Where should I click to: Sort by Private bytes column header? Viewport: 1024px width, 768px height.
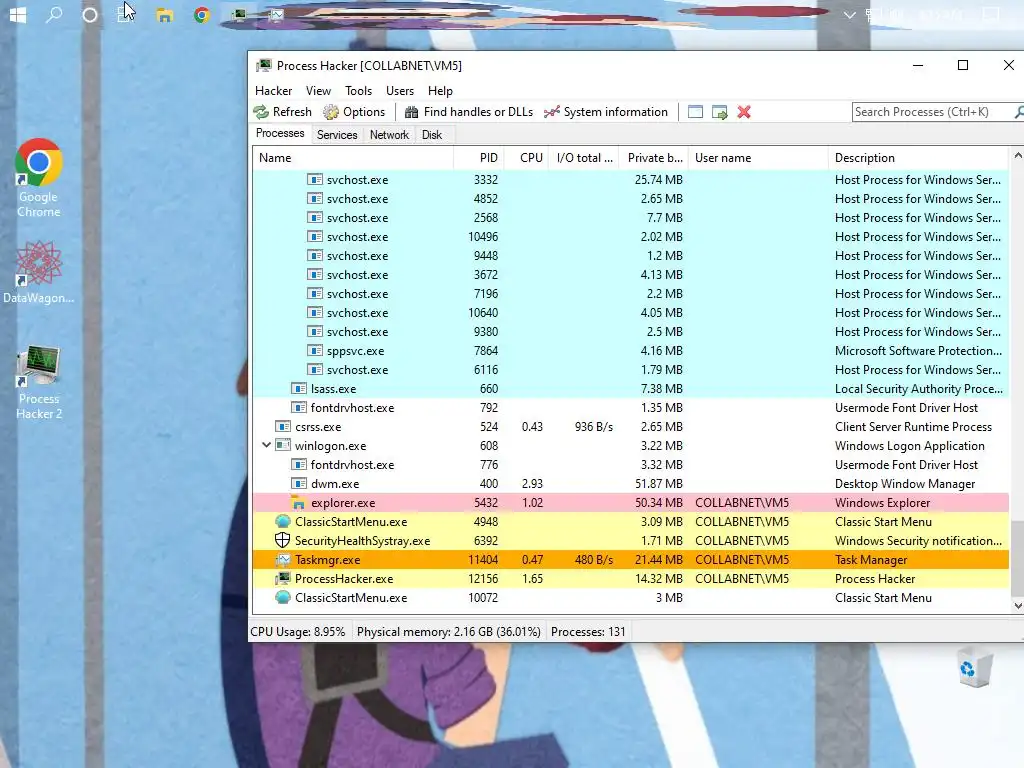coord(654,158)
